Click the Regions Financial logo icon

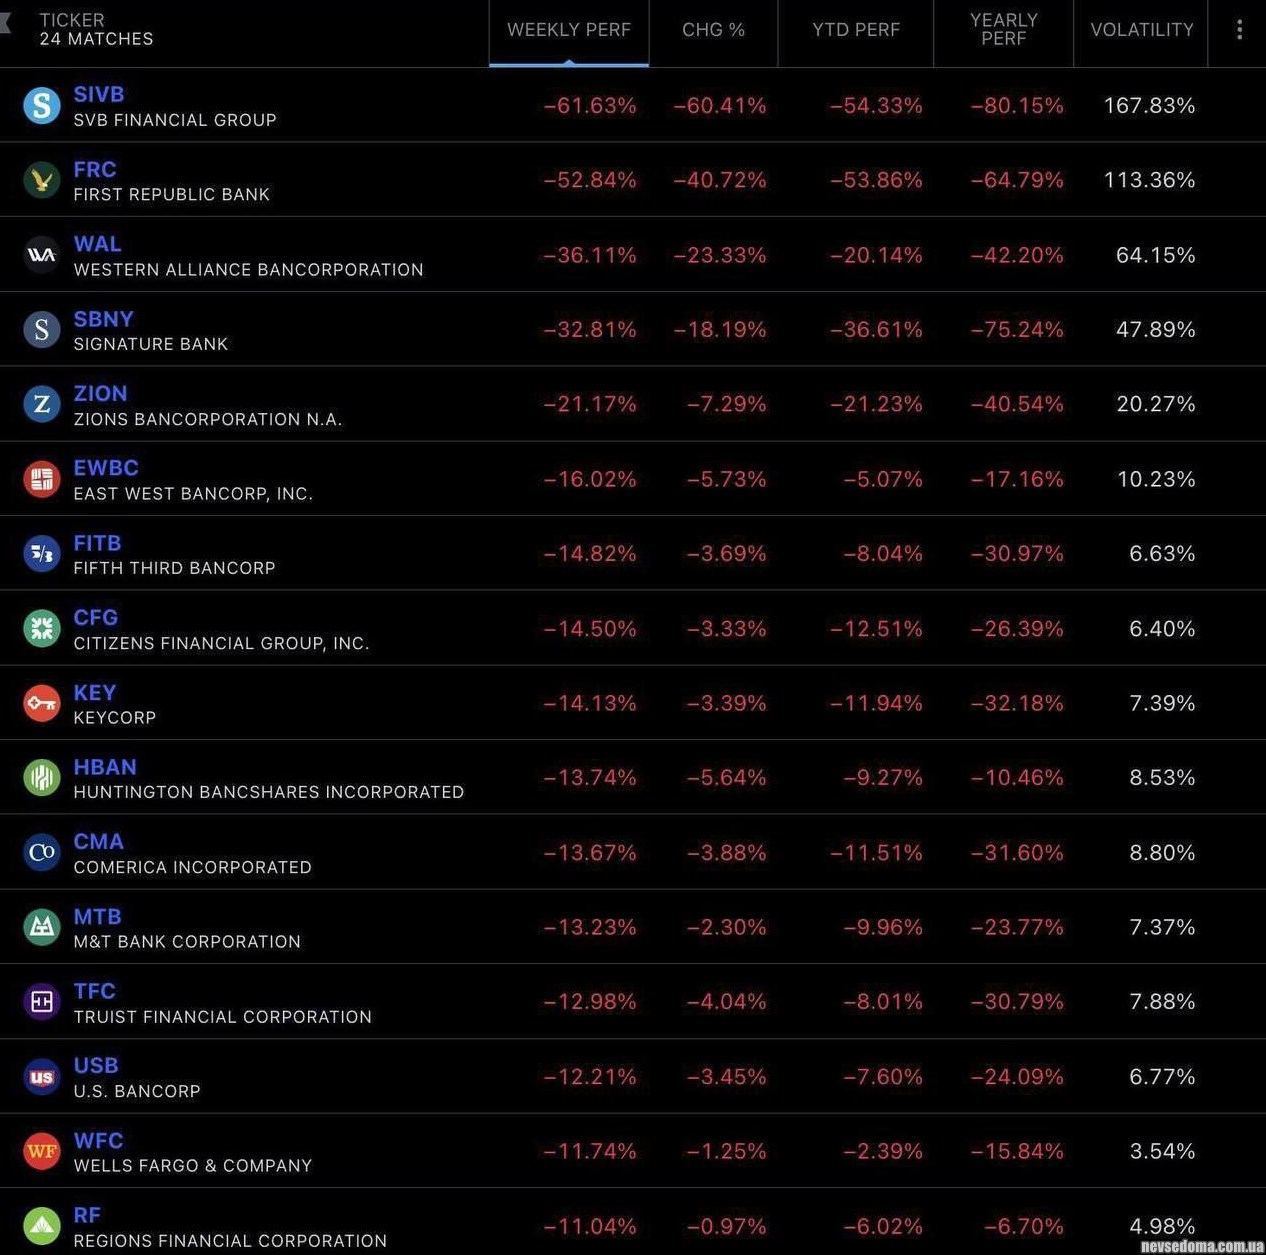tap(41, 1226)
